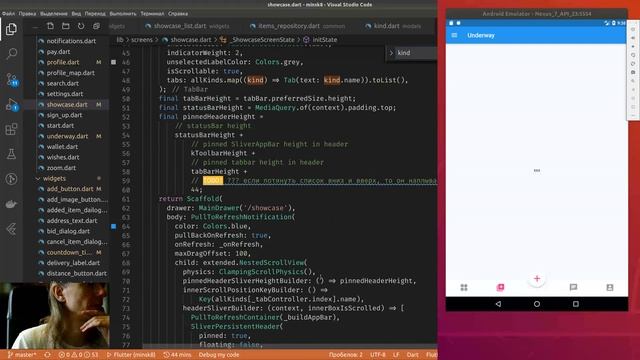Image resolution: width=640 pixels, height=360 pixels.
Task: Tap Android recent apps square button
Action: click(x=576, y=304)
